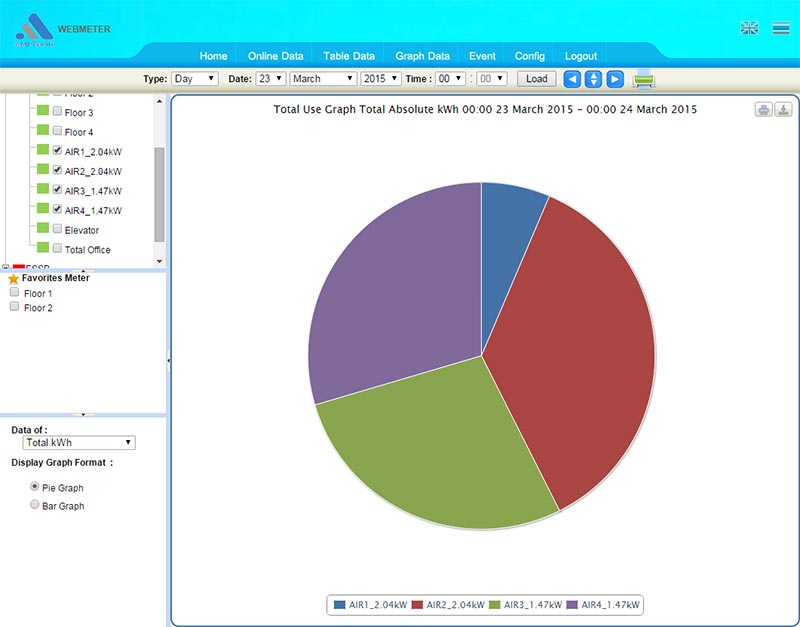Open the year dropdown showing 2015
The image size is (800, 627).
coord(381,79)
